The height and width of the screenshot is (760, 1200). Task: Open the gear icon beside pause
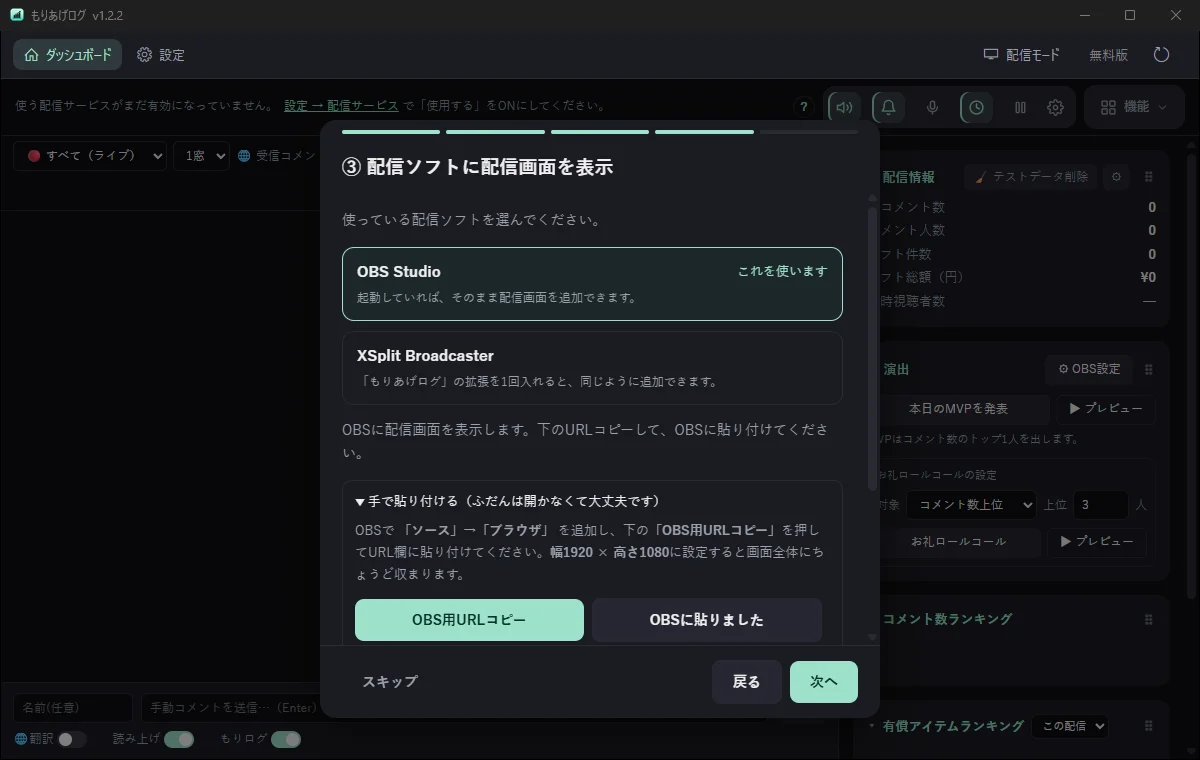[1055, 107]
